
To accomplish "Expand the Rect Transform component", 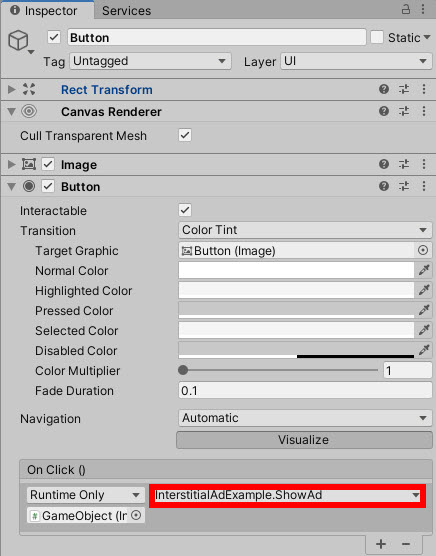I will click(12, 89).
